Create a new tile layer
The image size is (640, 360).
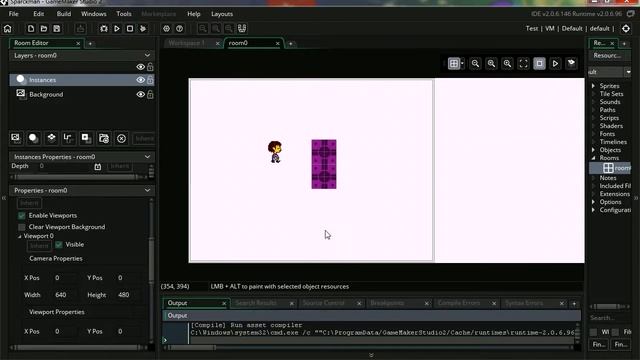click(51, 138)
